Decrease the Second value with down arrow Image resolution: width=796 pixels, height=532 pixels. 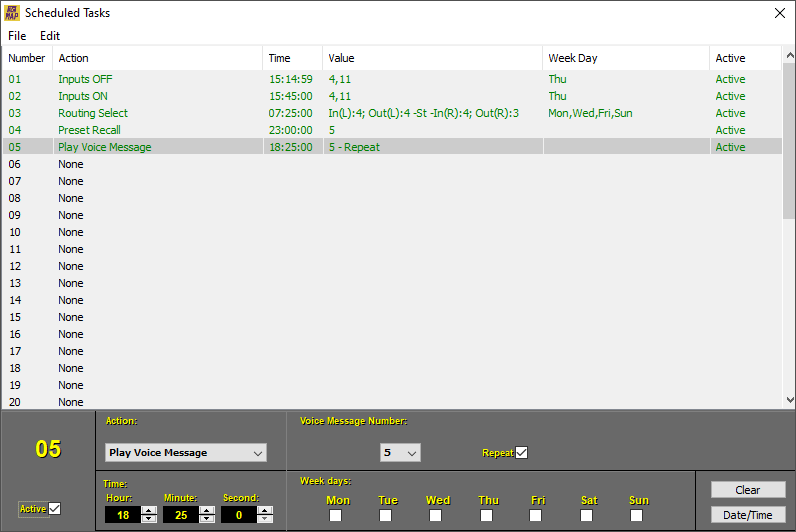pos(265,519)
